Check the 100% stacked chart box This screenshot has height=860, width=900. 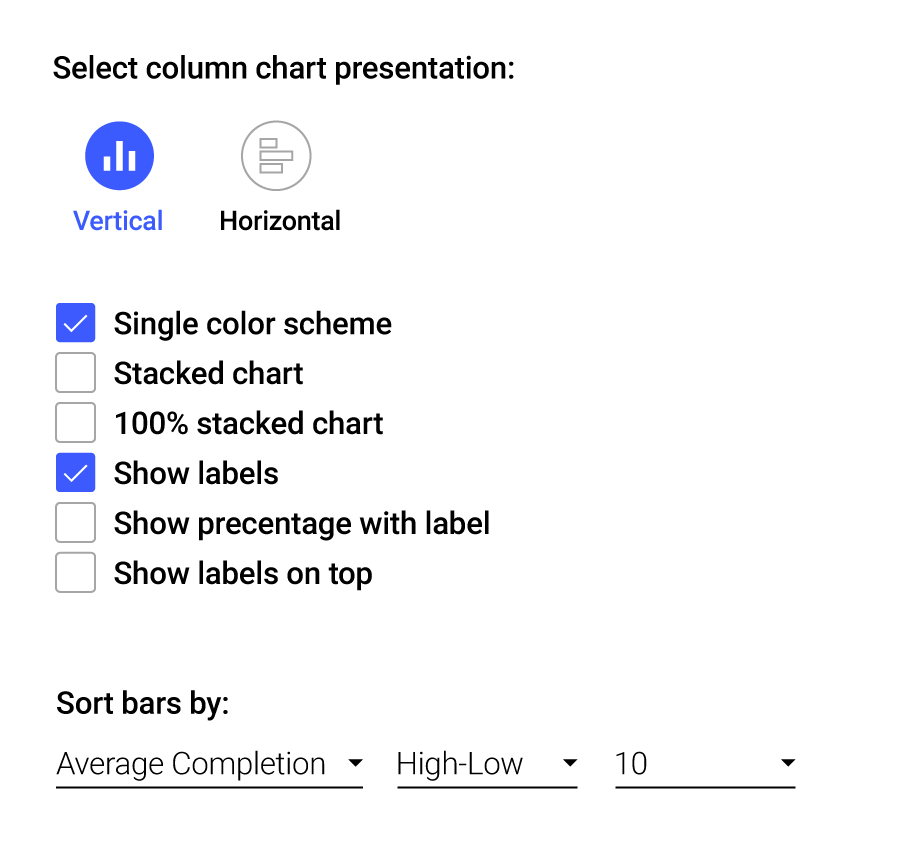pos(75,422)
